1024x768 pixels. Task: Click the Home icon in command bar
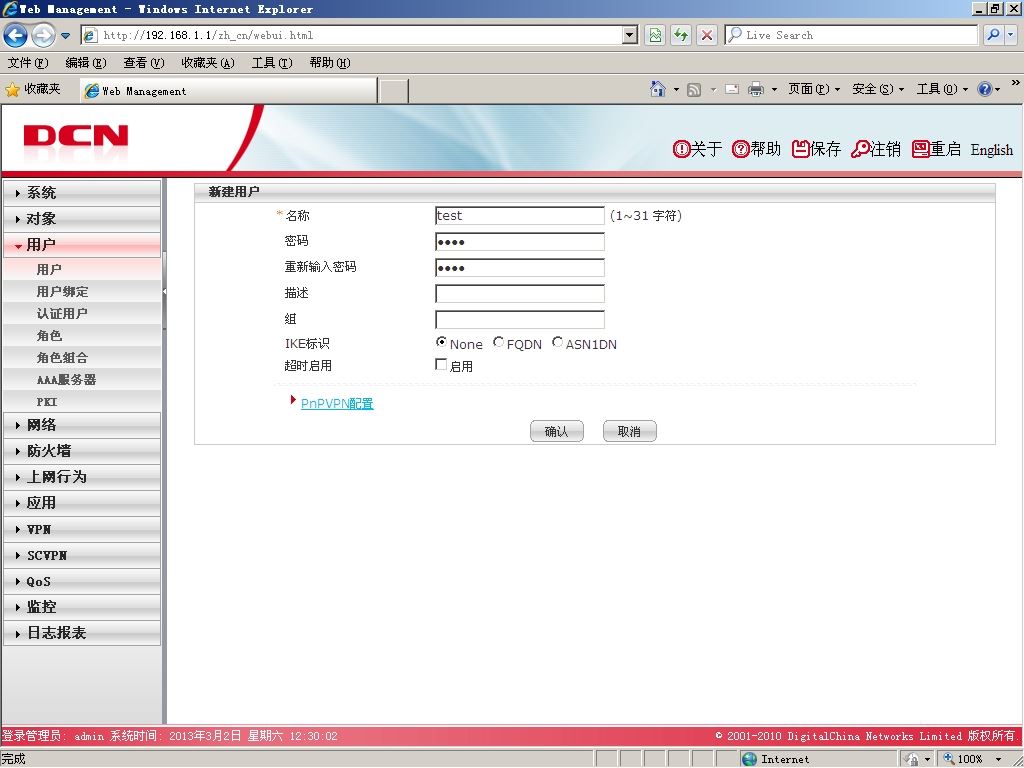click(x=658, y=89)
